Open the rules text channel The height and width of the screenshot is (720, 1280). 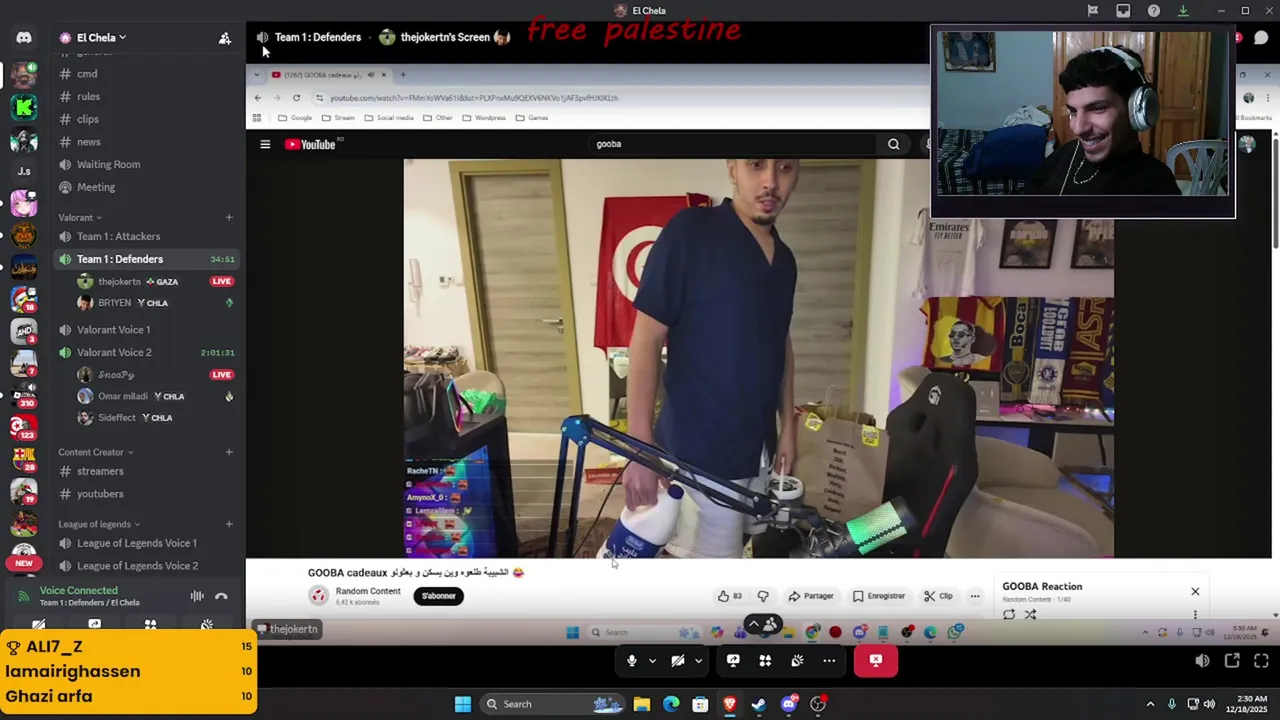click(x=88, y=97)
